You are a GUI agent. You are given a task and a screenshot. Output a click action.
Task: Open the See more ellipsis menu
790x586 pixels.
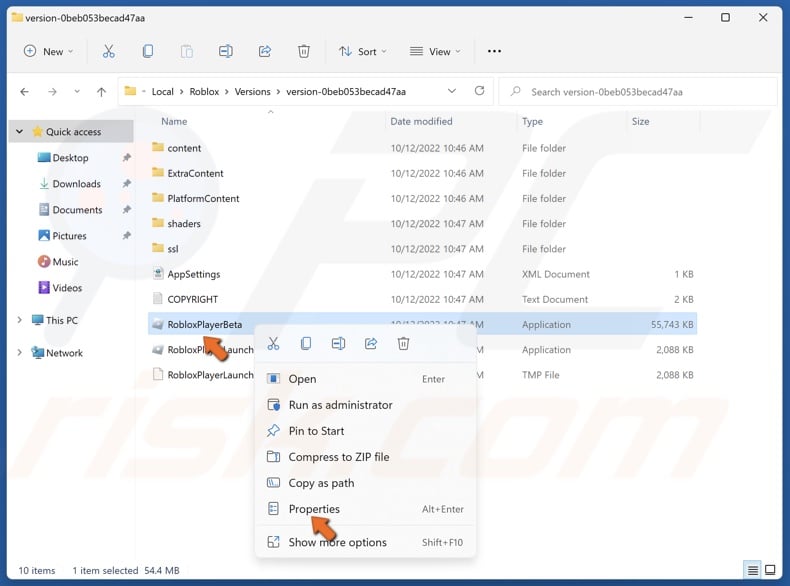click(494, 51)
